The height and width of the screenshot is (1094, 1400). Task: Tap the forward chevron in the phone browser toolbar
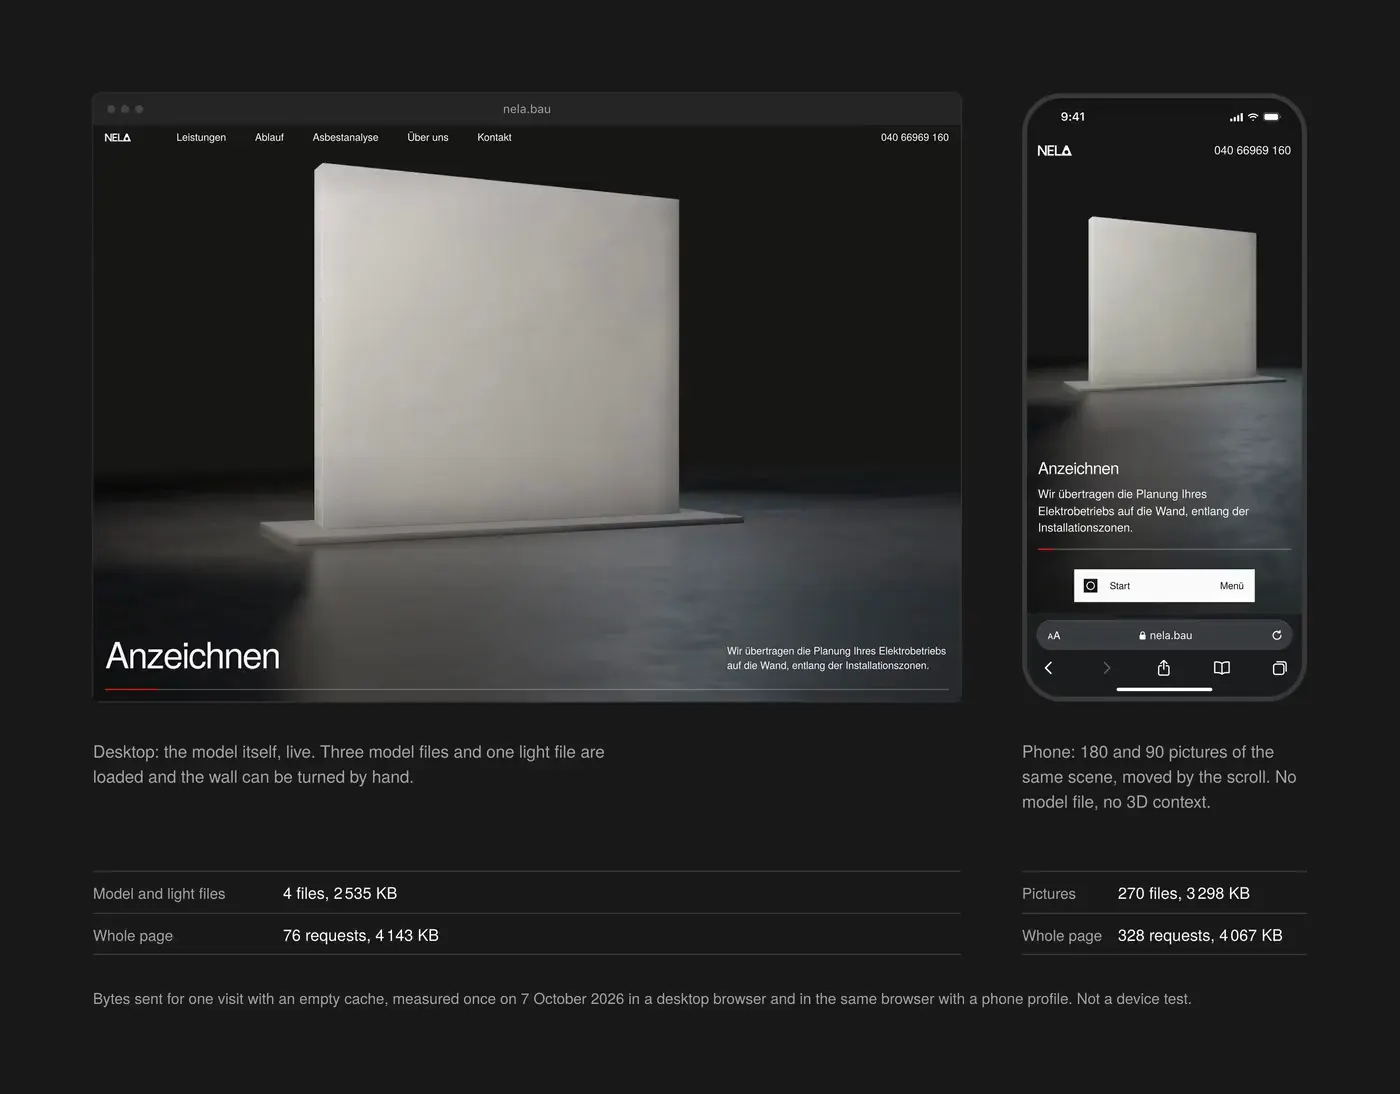pyautogui.click(x=1106, y=668)
